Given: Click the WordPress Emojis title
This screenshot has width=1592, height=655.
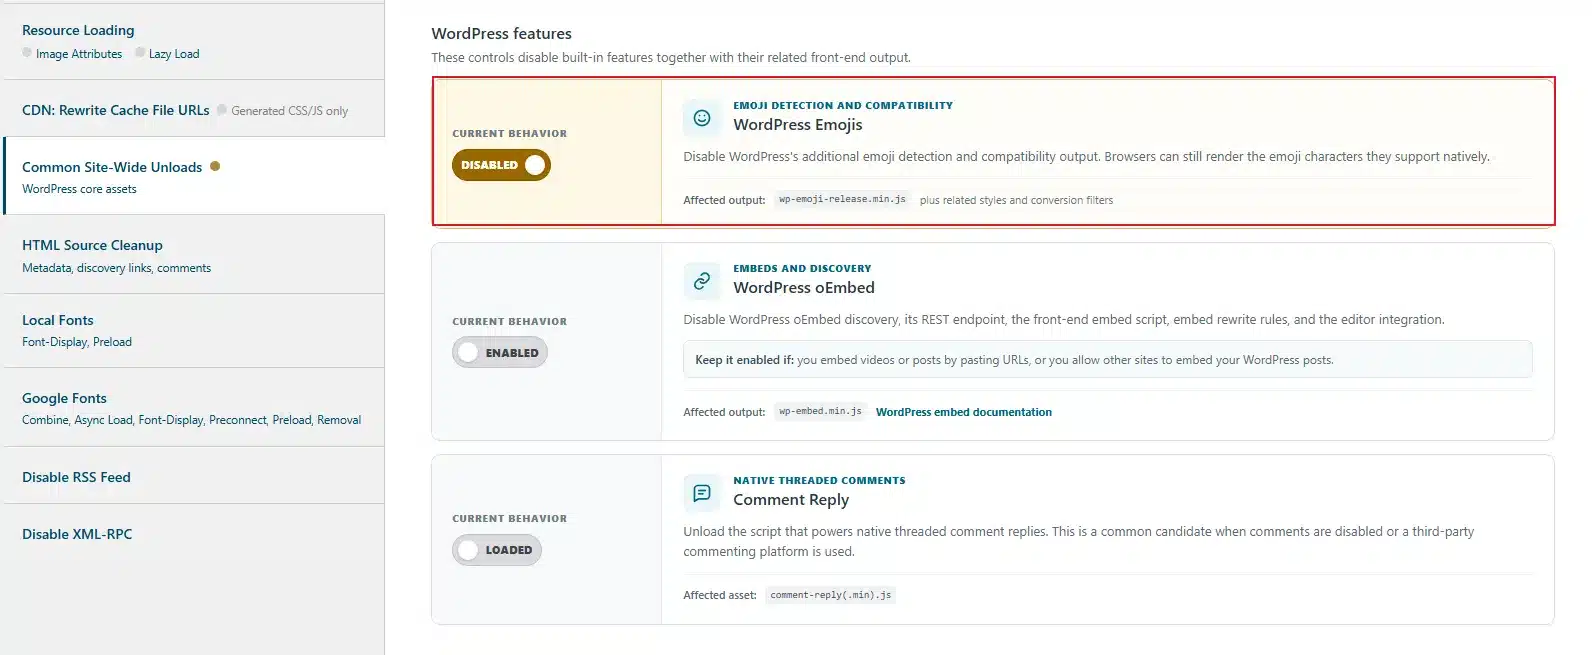Looking at the screenshot, I should point(798,125).
